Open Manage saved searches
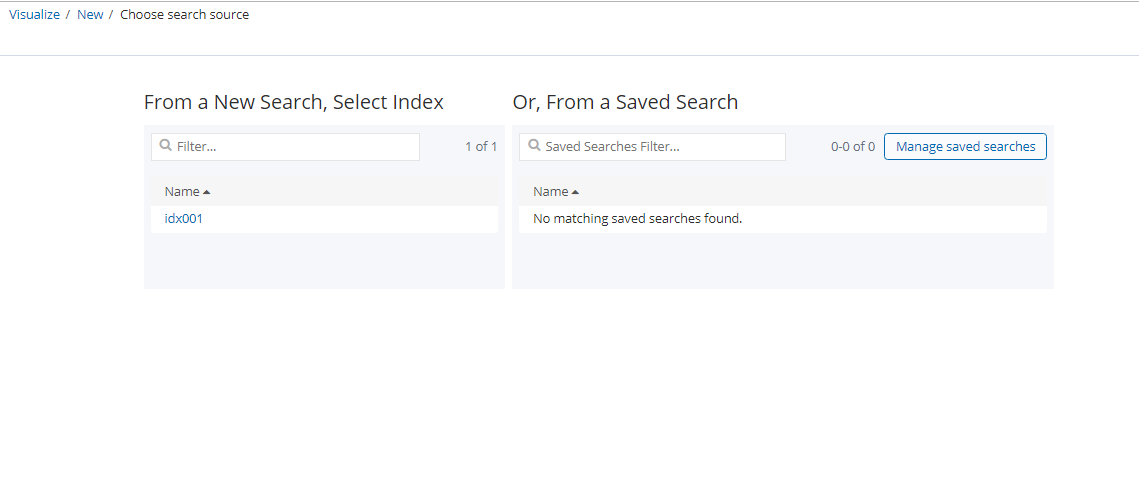Viewport: 1139px width, 498px height. [965, 147]
